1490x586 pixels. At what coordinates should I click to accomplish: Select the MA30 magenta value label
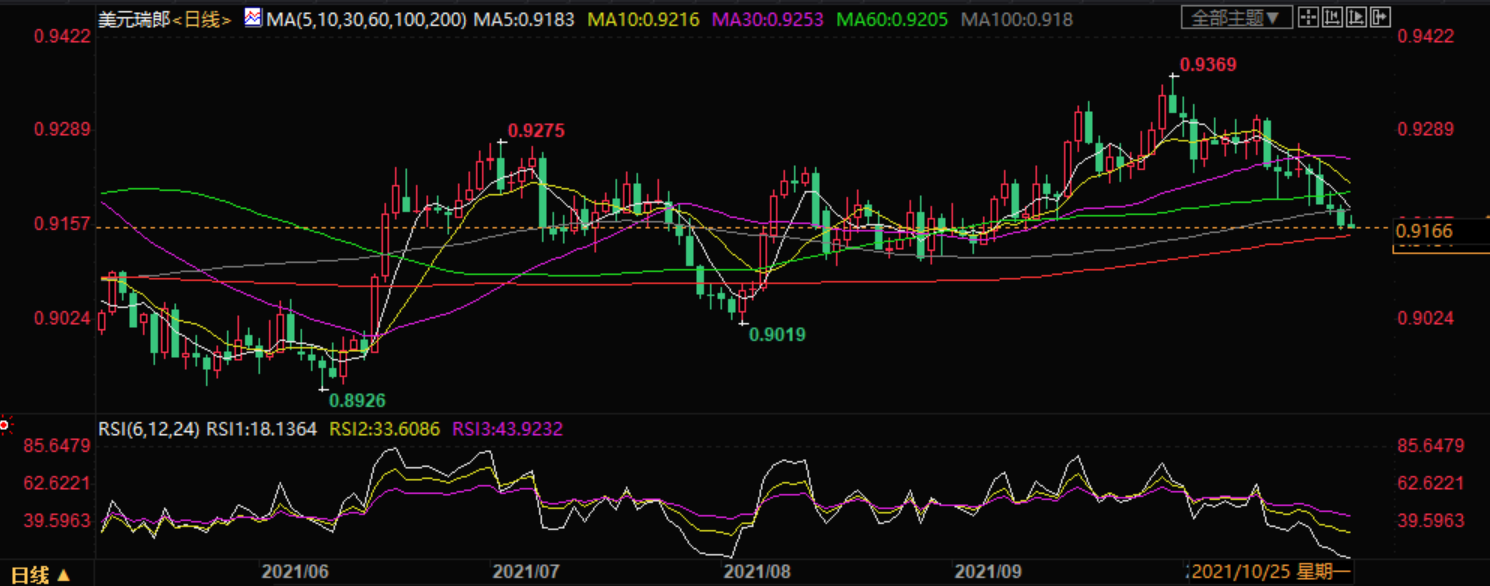pyautogui.click(x=770, y=18)
